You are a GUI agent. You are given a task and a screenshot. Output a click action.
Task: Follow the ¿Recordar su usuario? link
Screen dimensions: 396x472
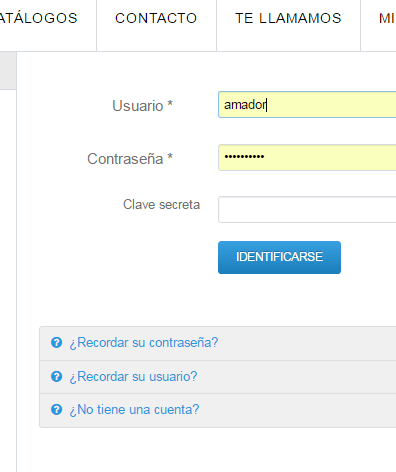coord(133,377)
